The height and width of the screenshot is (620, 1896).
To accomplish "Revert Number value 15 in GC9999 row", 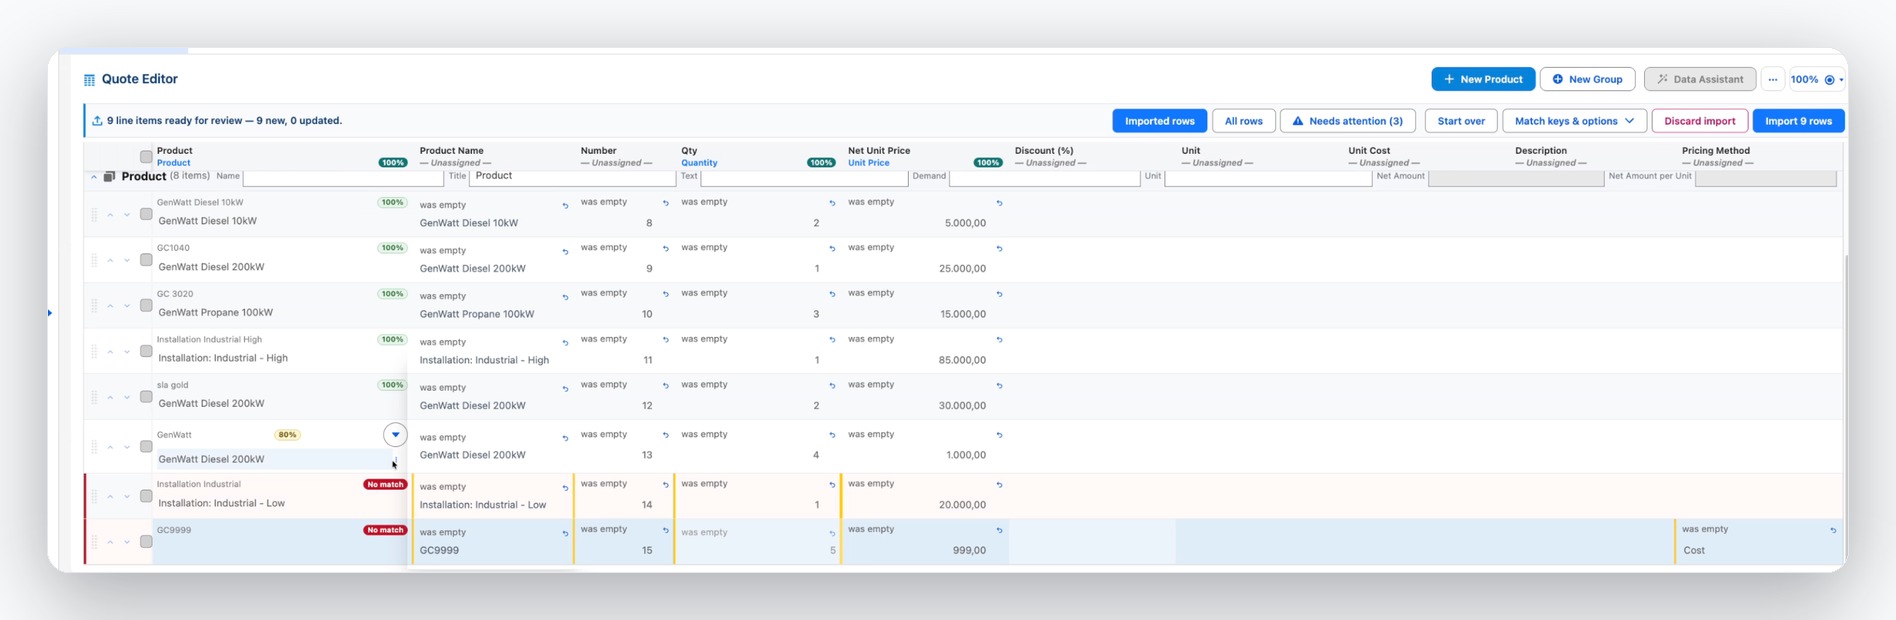I will pyautogui.click(x=666, y=531).
